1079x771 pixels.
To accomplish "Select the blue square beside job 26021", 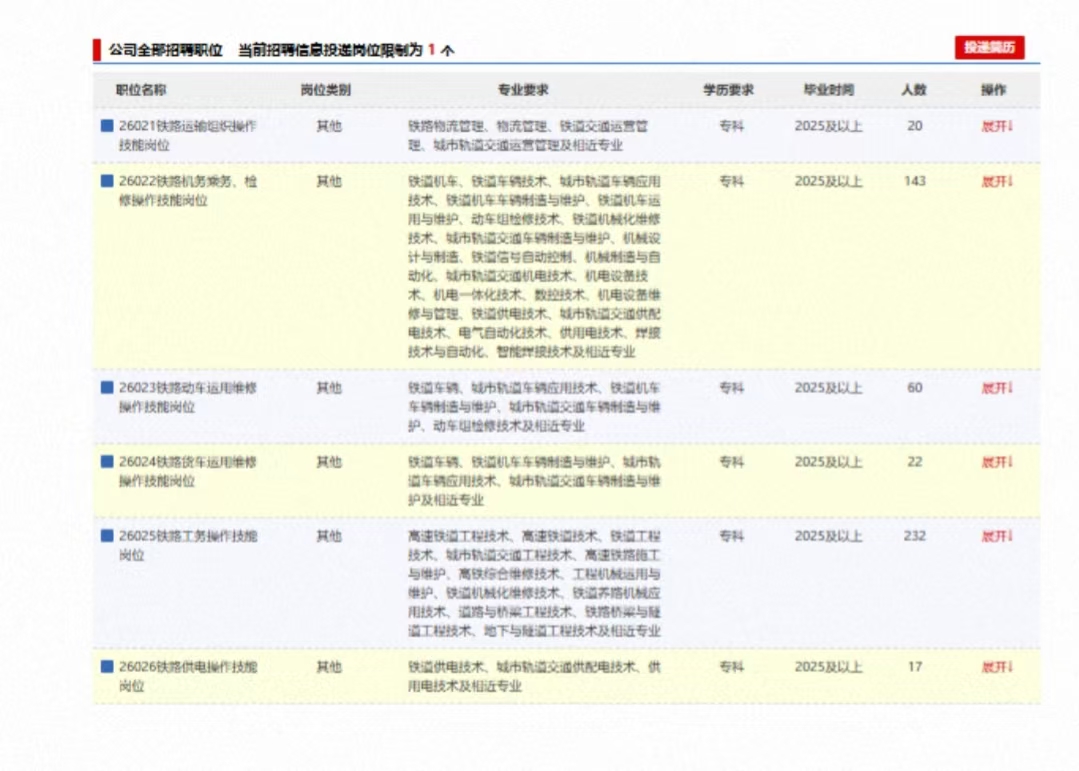I will pyautogui.click(x=107, y=126).
